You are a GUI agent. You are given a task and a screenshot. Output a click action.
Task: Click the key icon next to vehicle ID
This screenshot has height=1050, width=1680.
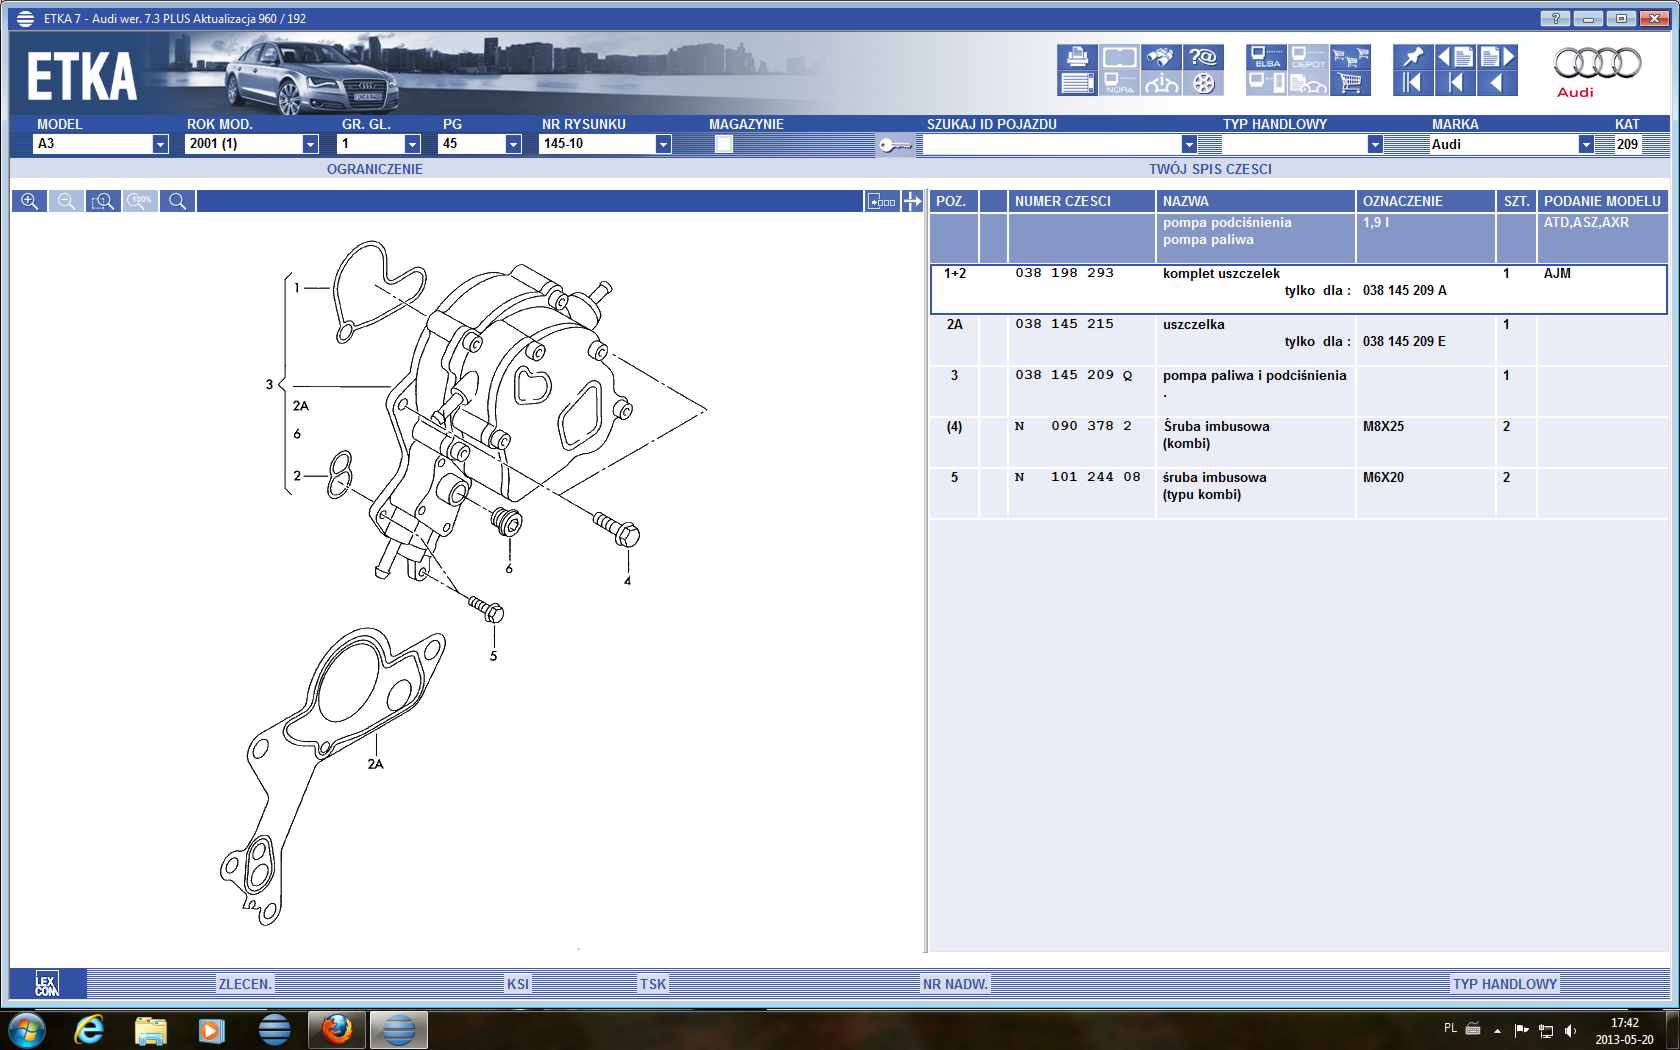895,145
